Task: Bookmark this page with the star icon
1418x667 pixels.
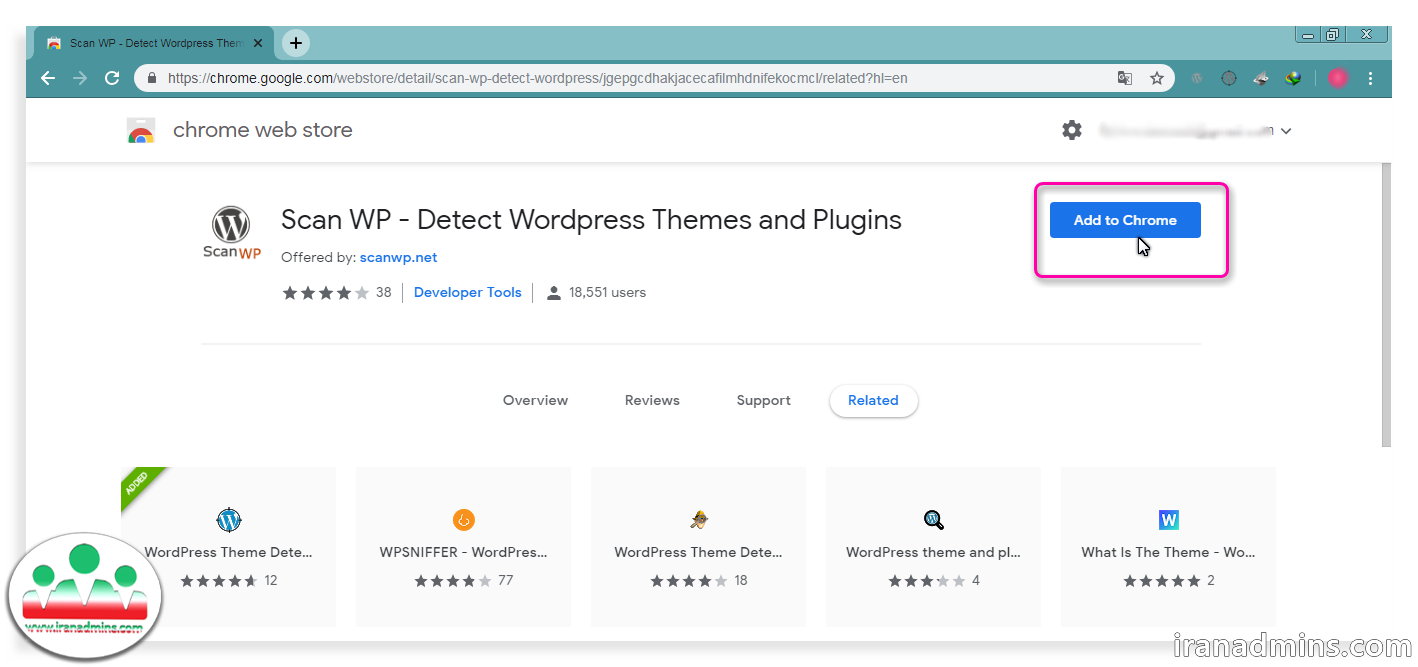Action: pos(1157,78)
